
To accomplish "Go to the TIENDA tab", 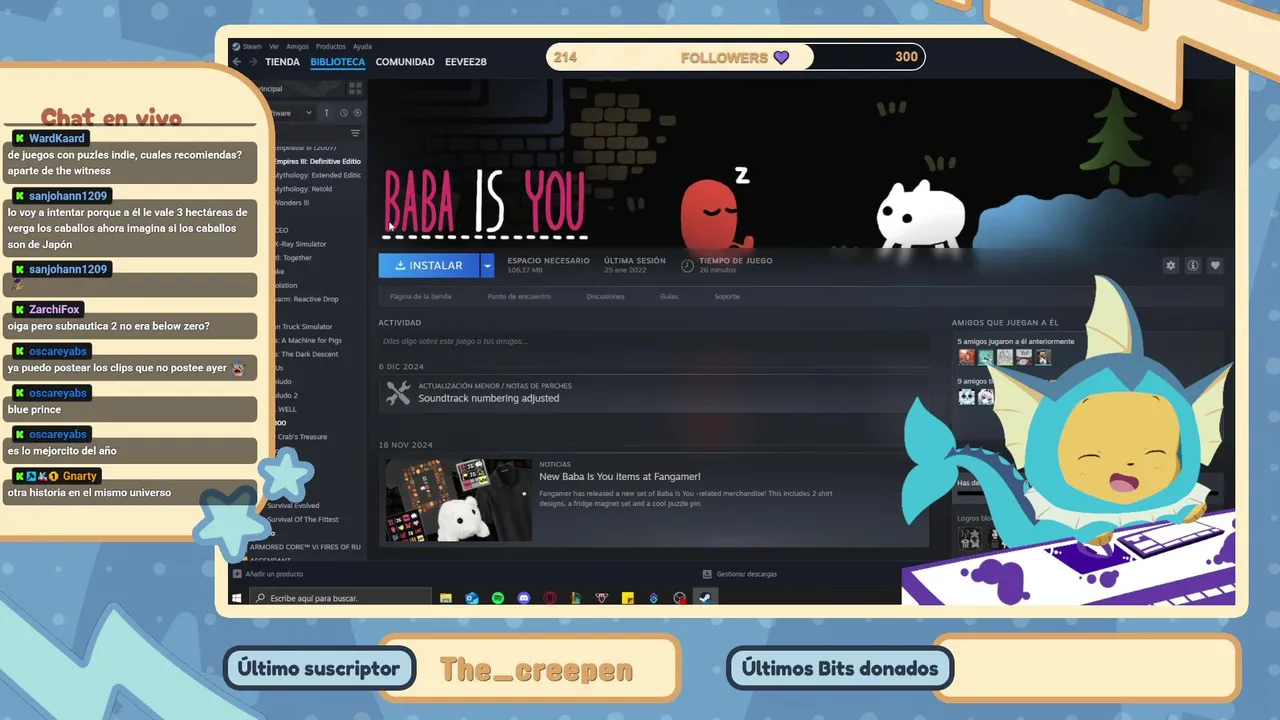I will [282, 62].
